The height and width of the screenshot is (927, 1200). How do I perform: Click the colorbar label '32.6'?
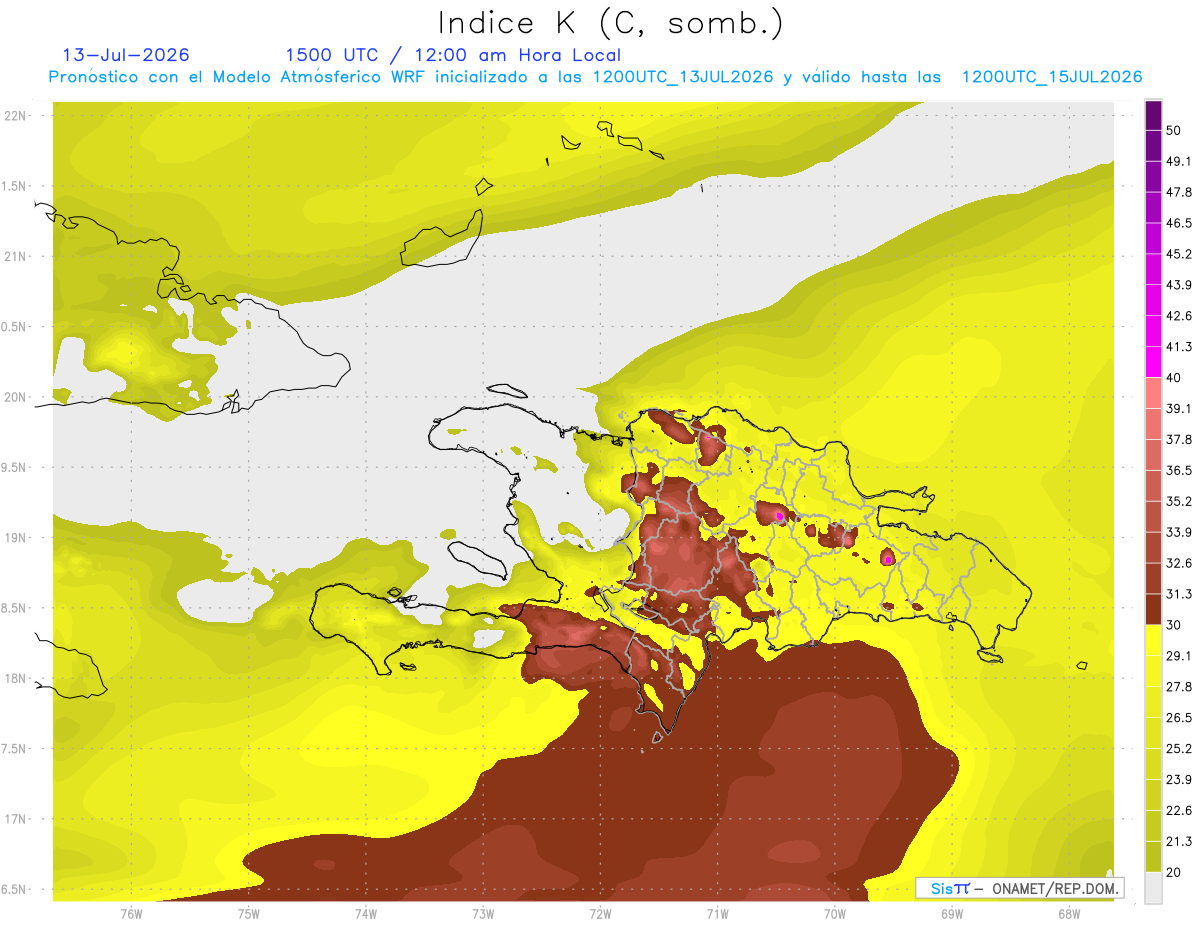click(x=1179, y=564)
